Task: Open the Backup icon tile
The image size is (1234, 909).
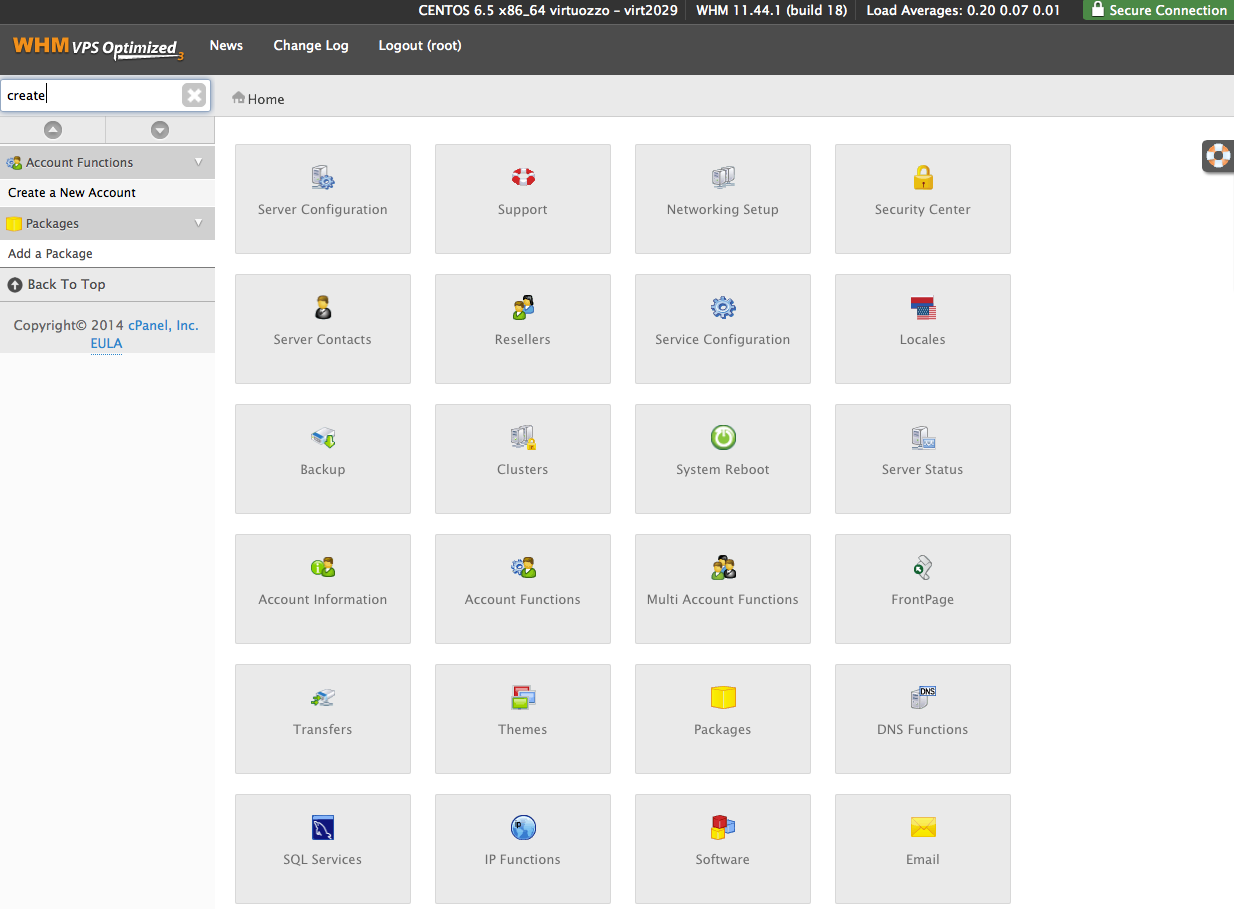Action: 323,438
